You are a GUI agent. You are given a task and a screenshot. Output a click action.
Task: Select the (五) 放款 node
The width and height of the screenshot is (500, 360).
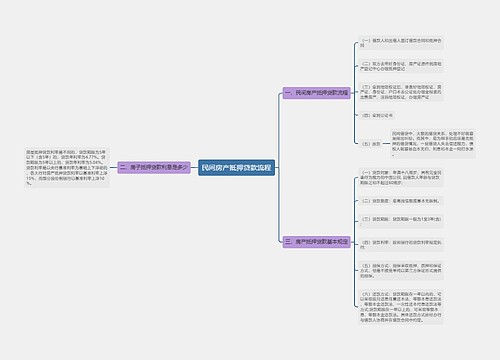tap(371, 144)
